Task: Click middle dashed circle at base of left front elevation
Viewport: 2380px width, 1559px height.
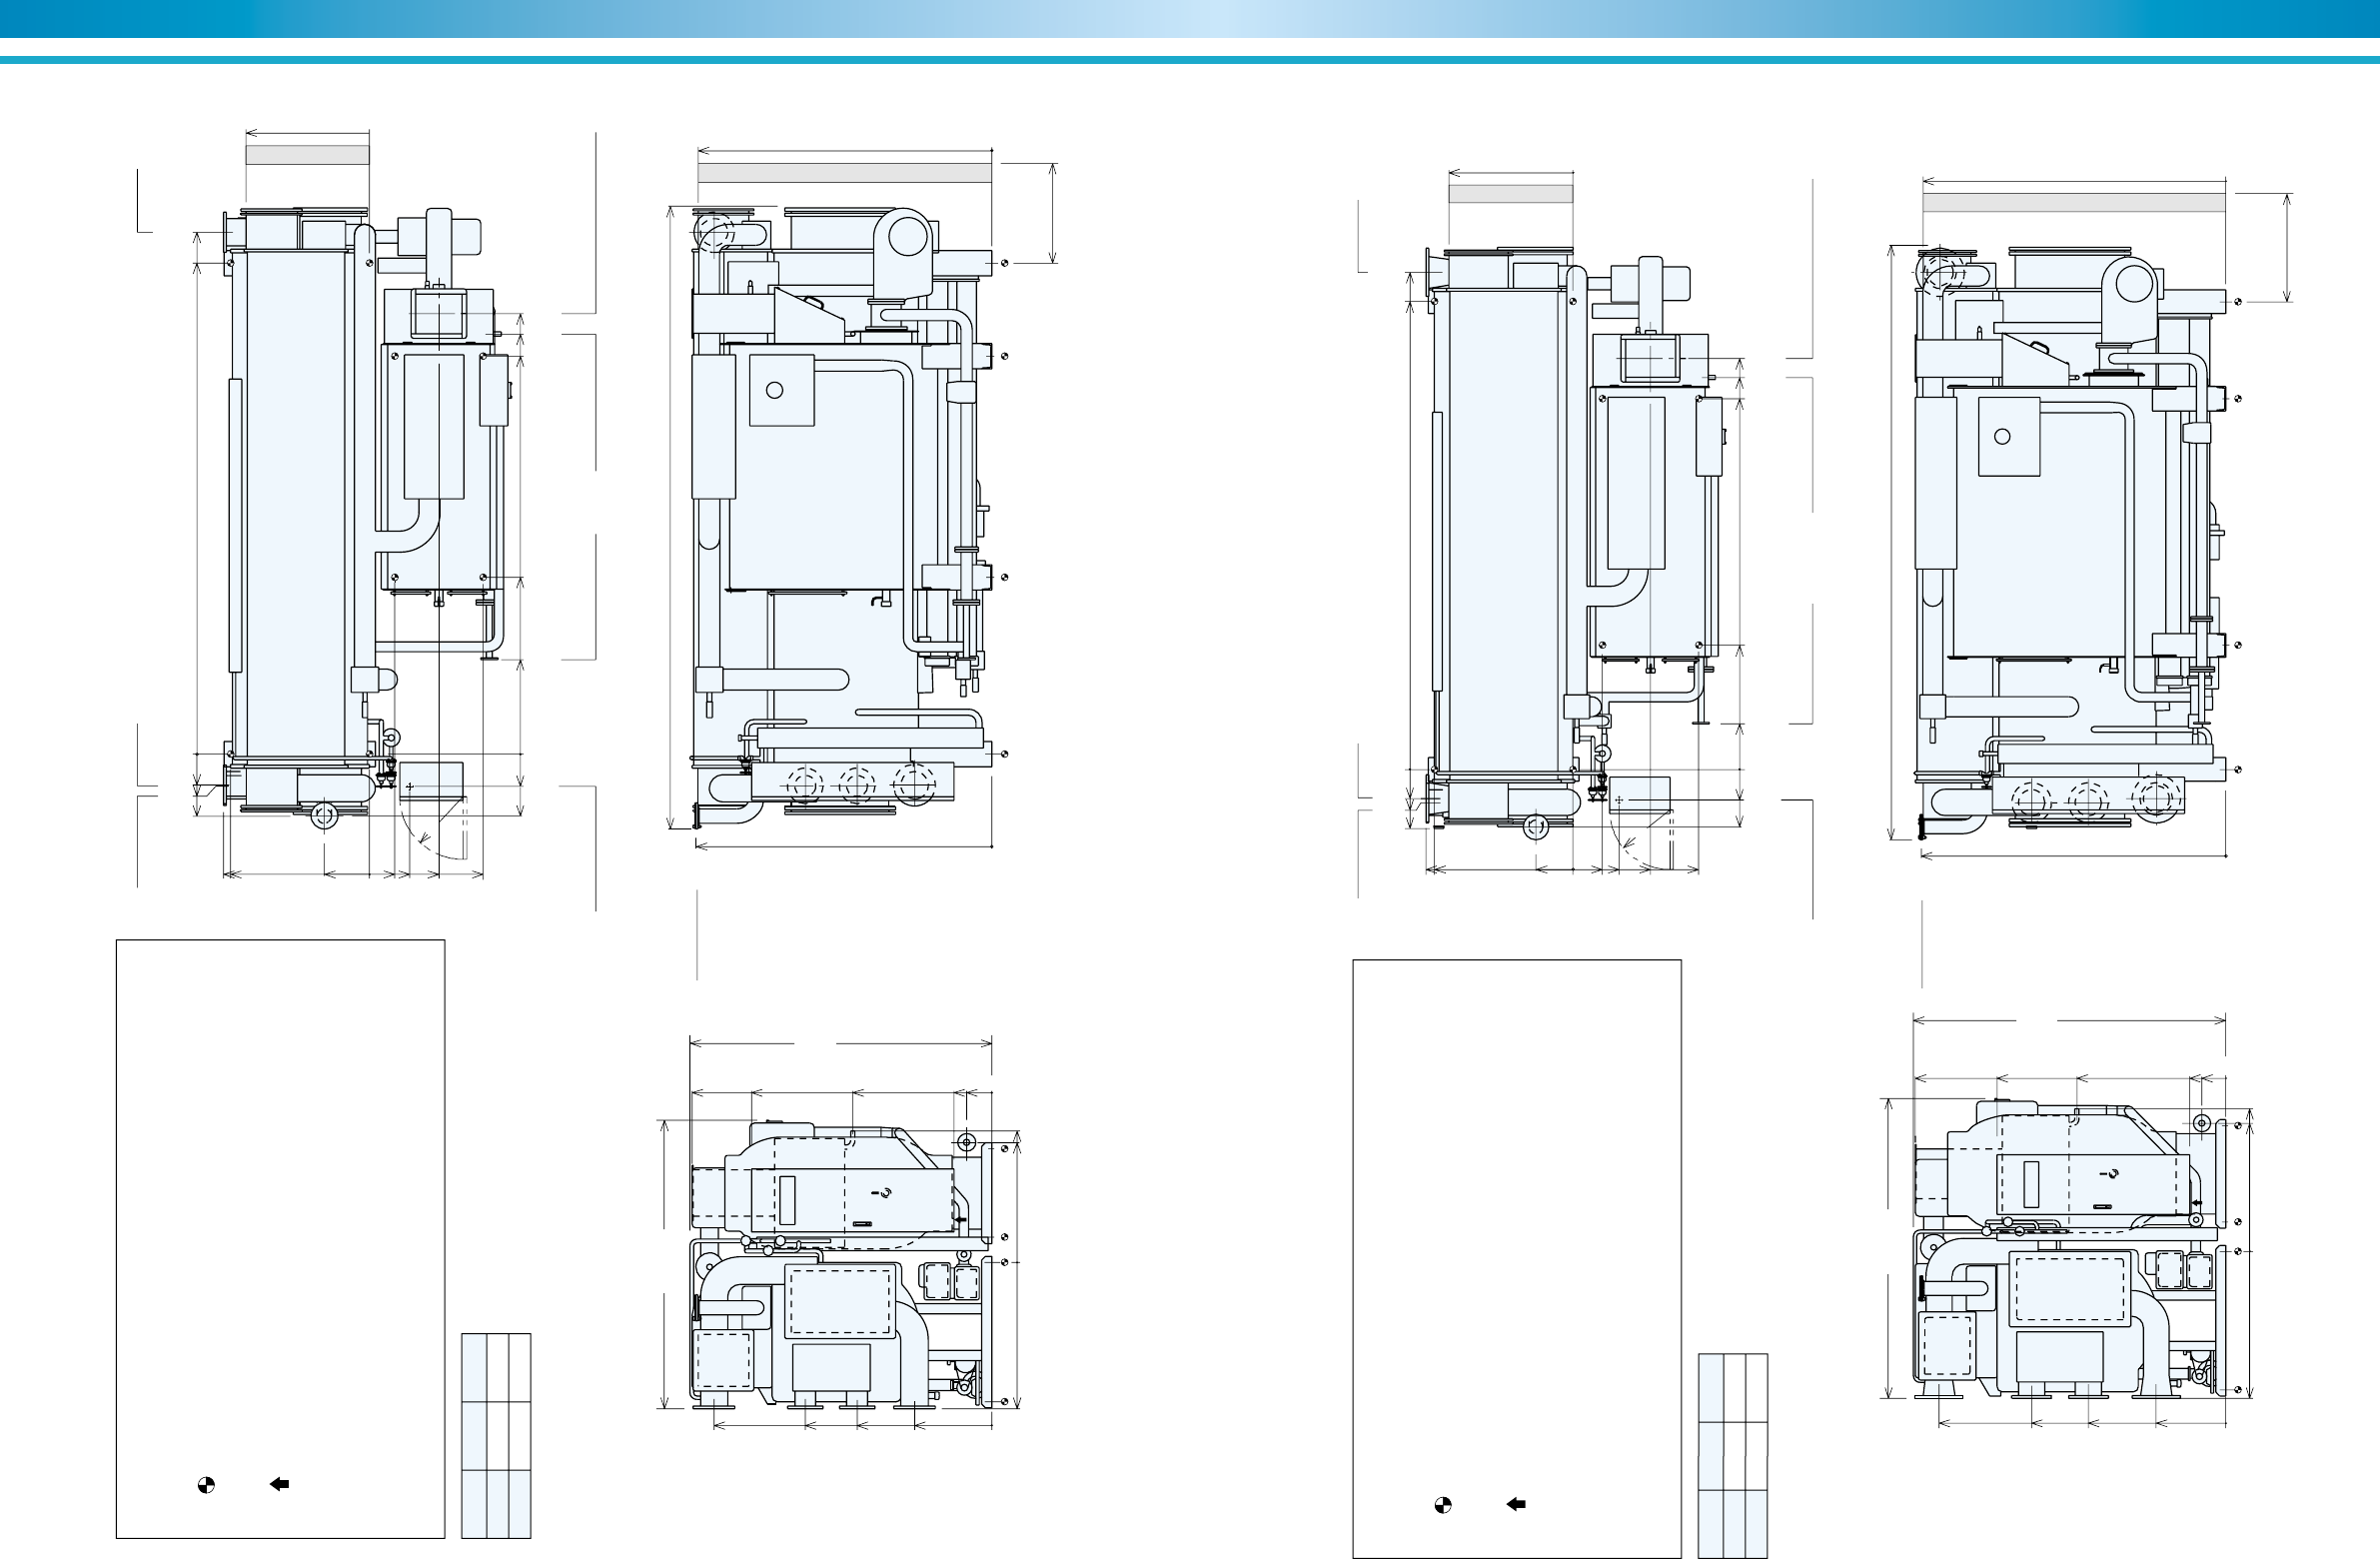Action: point(856,785)
